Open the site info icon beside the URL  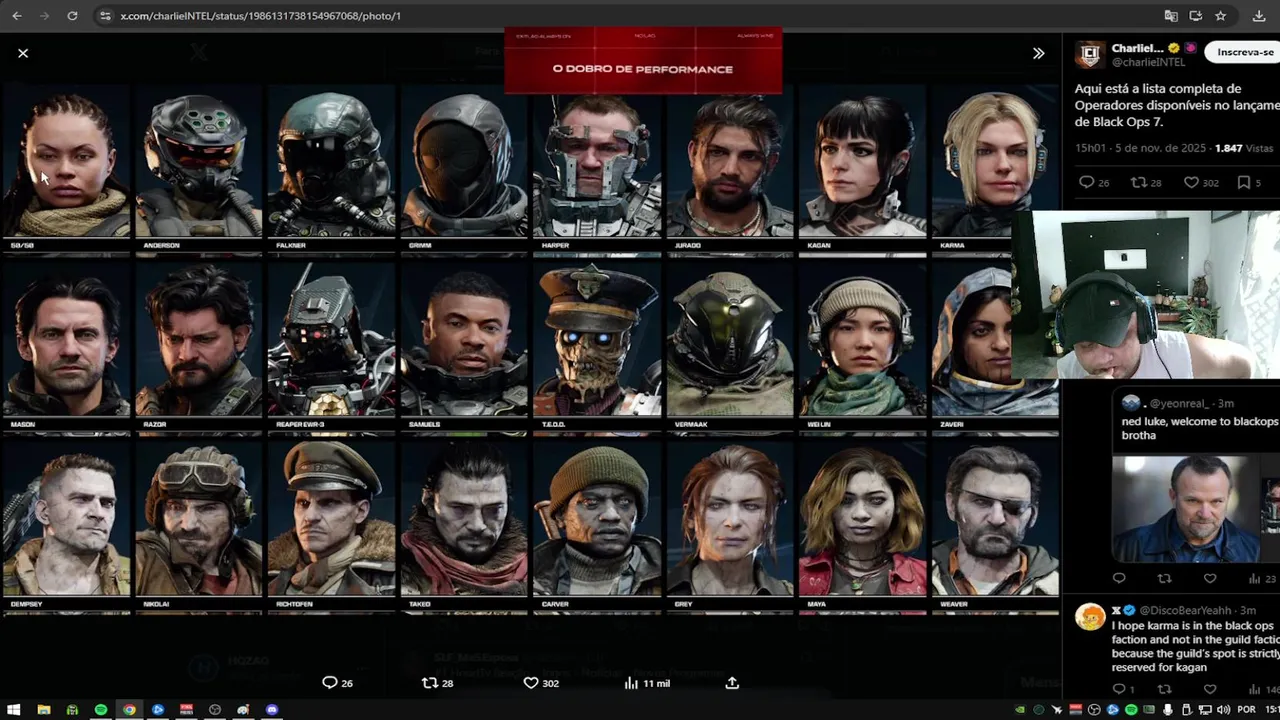[106, 16]
